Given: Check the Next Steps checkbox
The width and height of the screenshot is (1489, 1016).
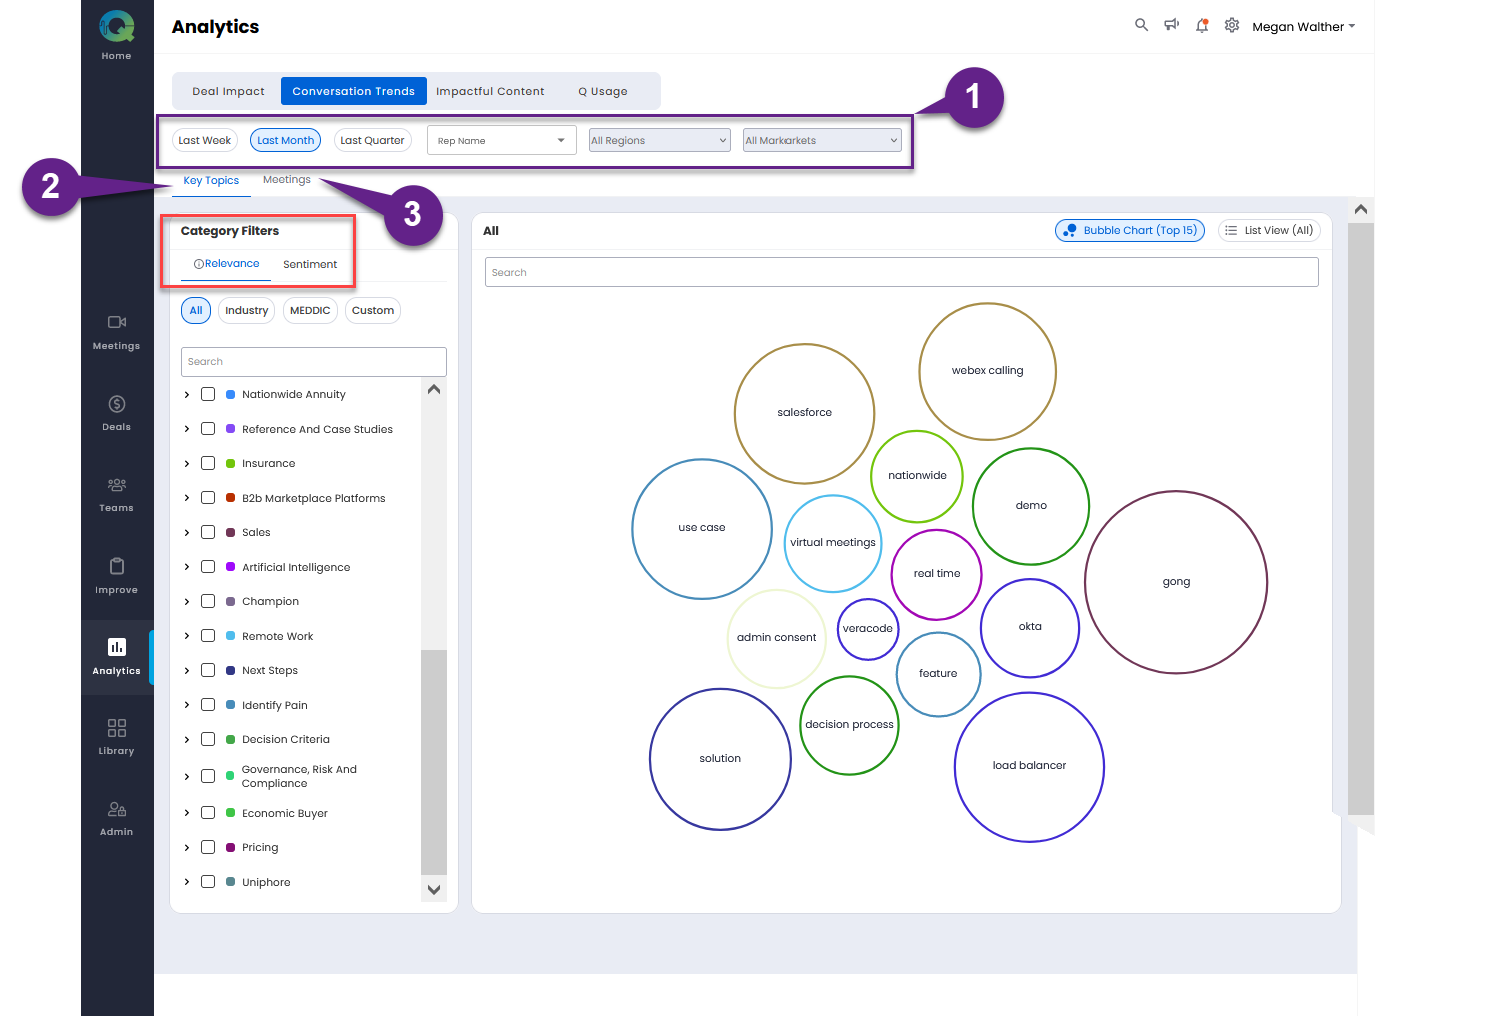Looking at the screenshot, I should (x=208, y=670).
